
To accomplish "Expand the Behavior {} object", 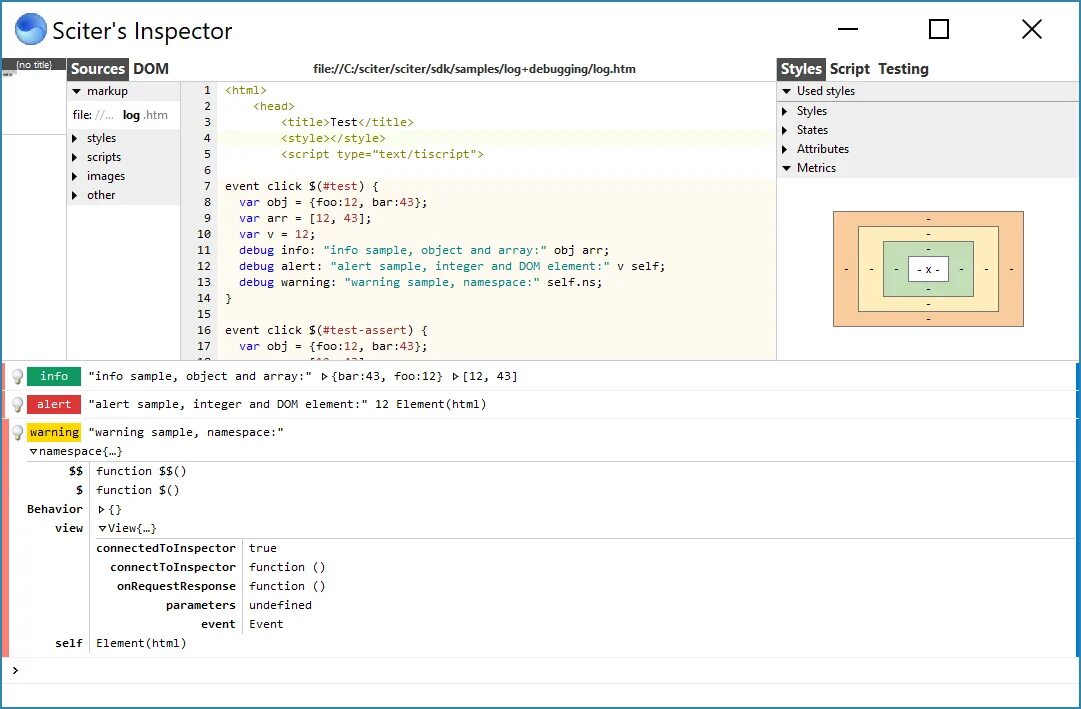I will 101,510.
